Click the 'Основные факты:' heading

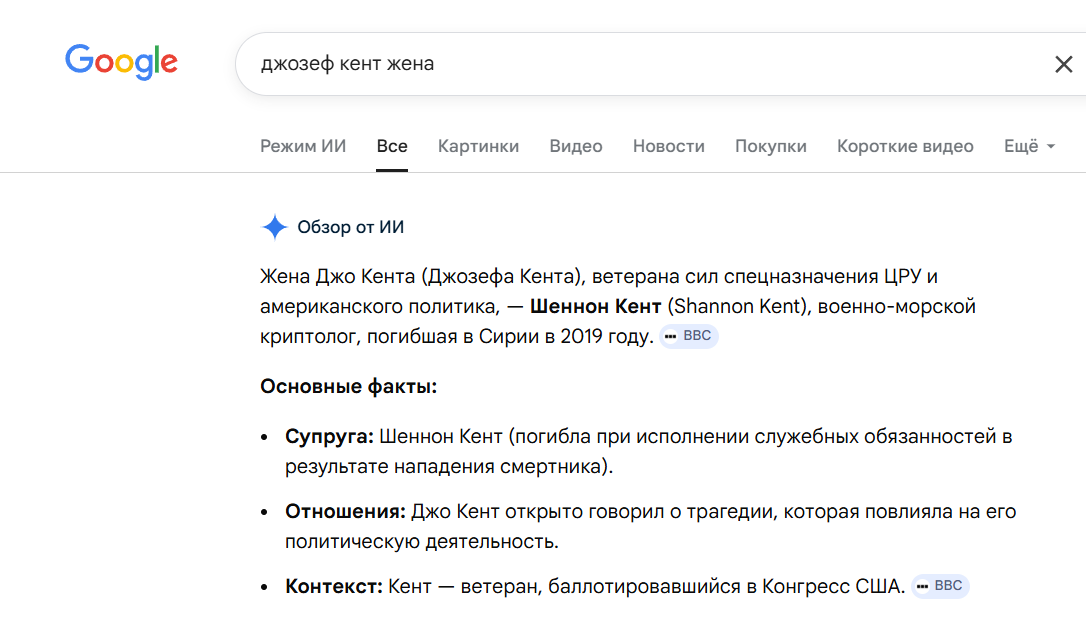[x=348, y=386]
